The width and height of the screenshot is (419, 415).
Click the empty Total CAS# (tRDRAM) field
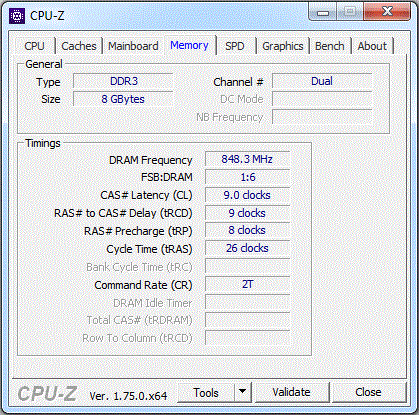tap(247, 320)
